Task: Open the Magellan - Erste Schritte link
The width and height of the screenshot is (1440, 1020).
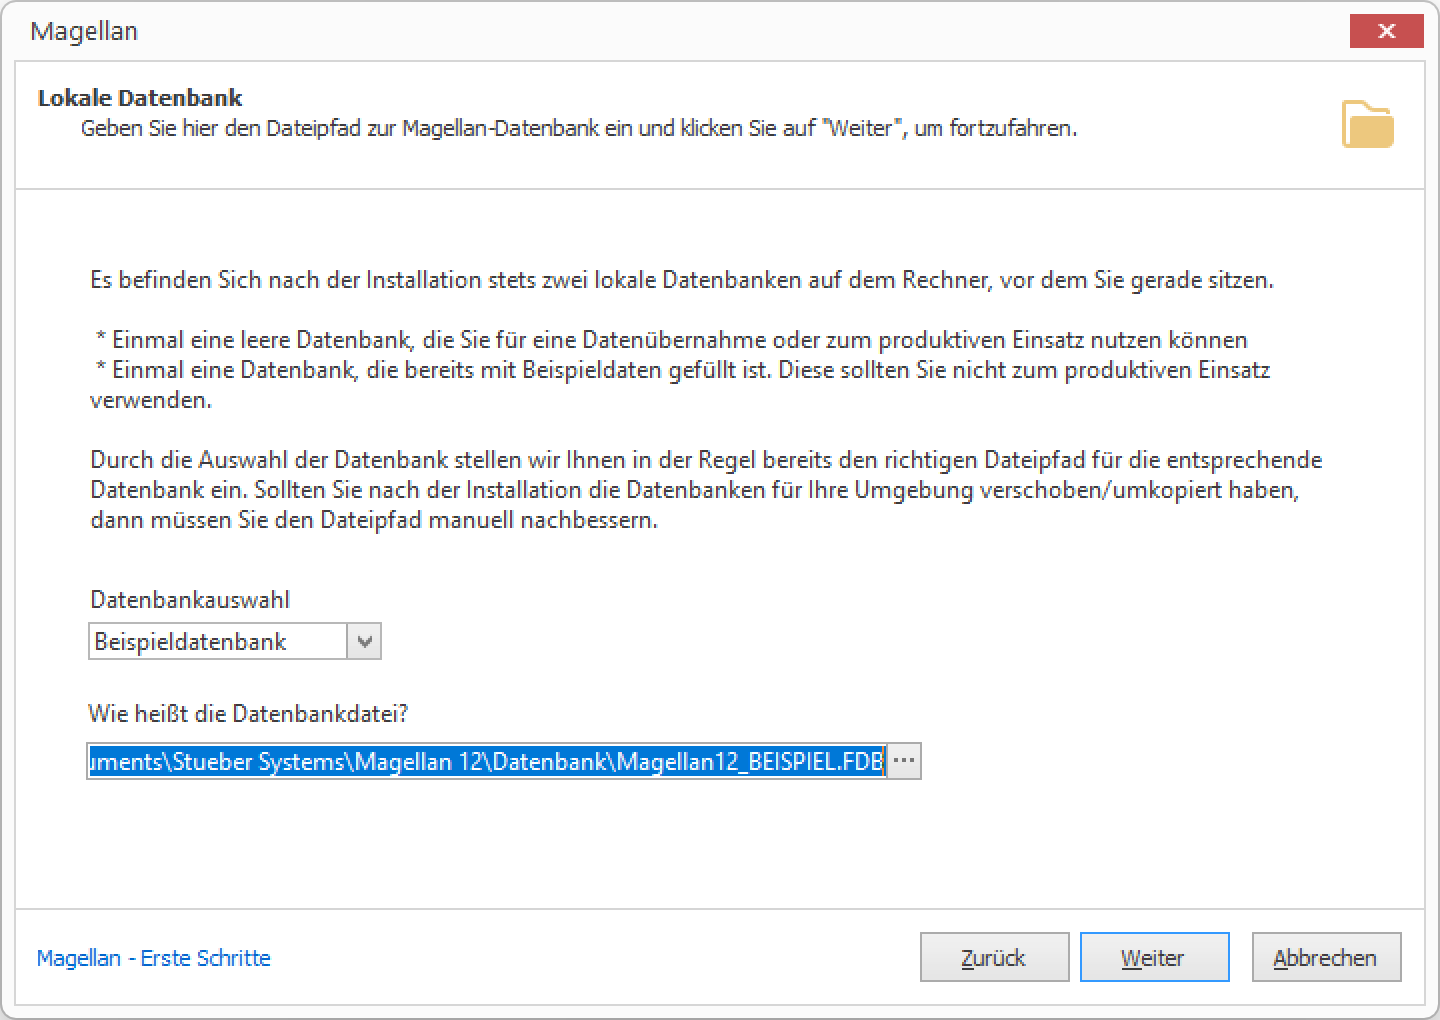Action: [153, 958]
